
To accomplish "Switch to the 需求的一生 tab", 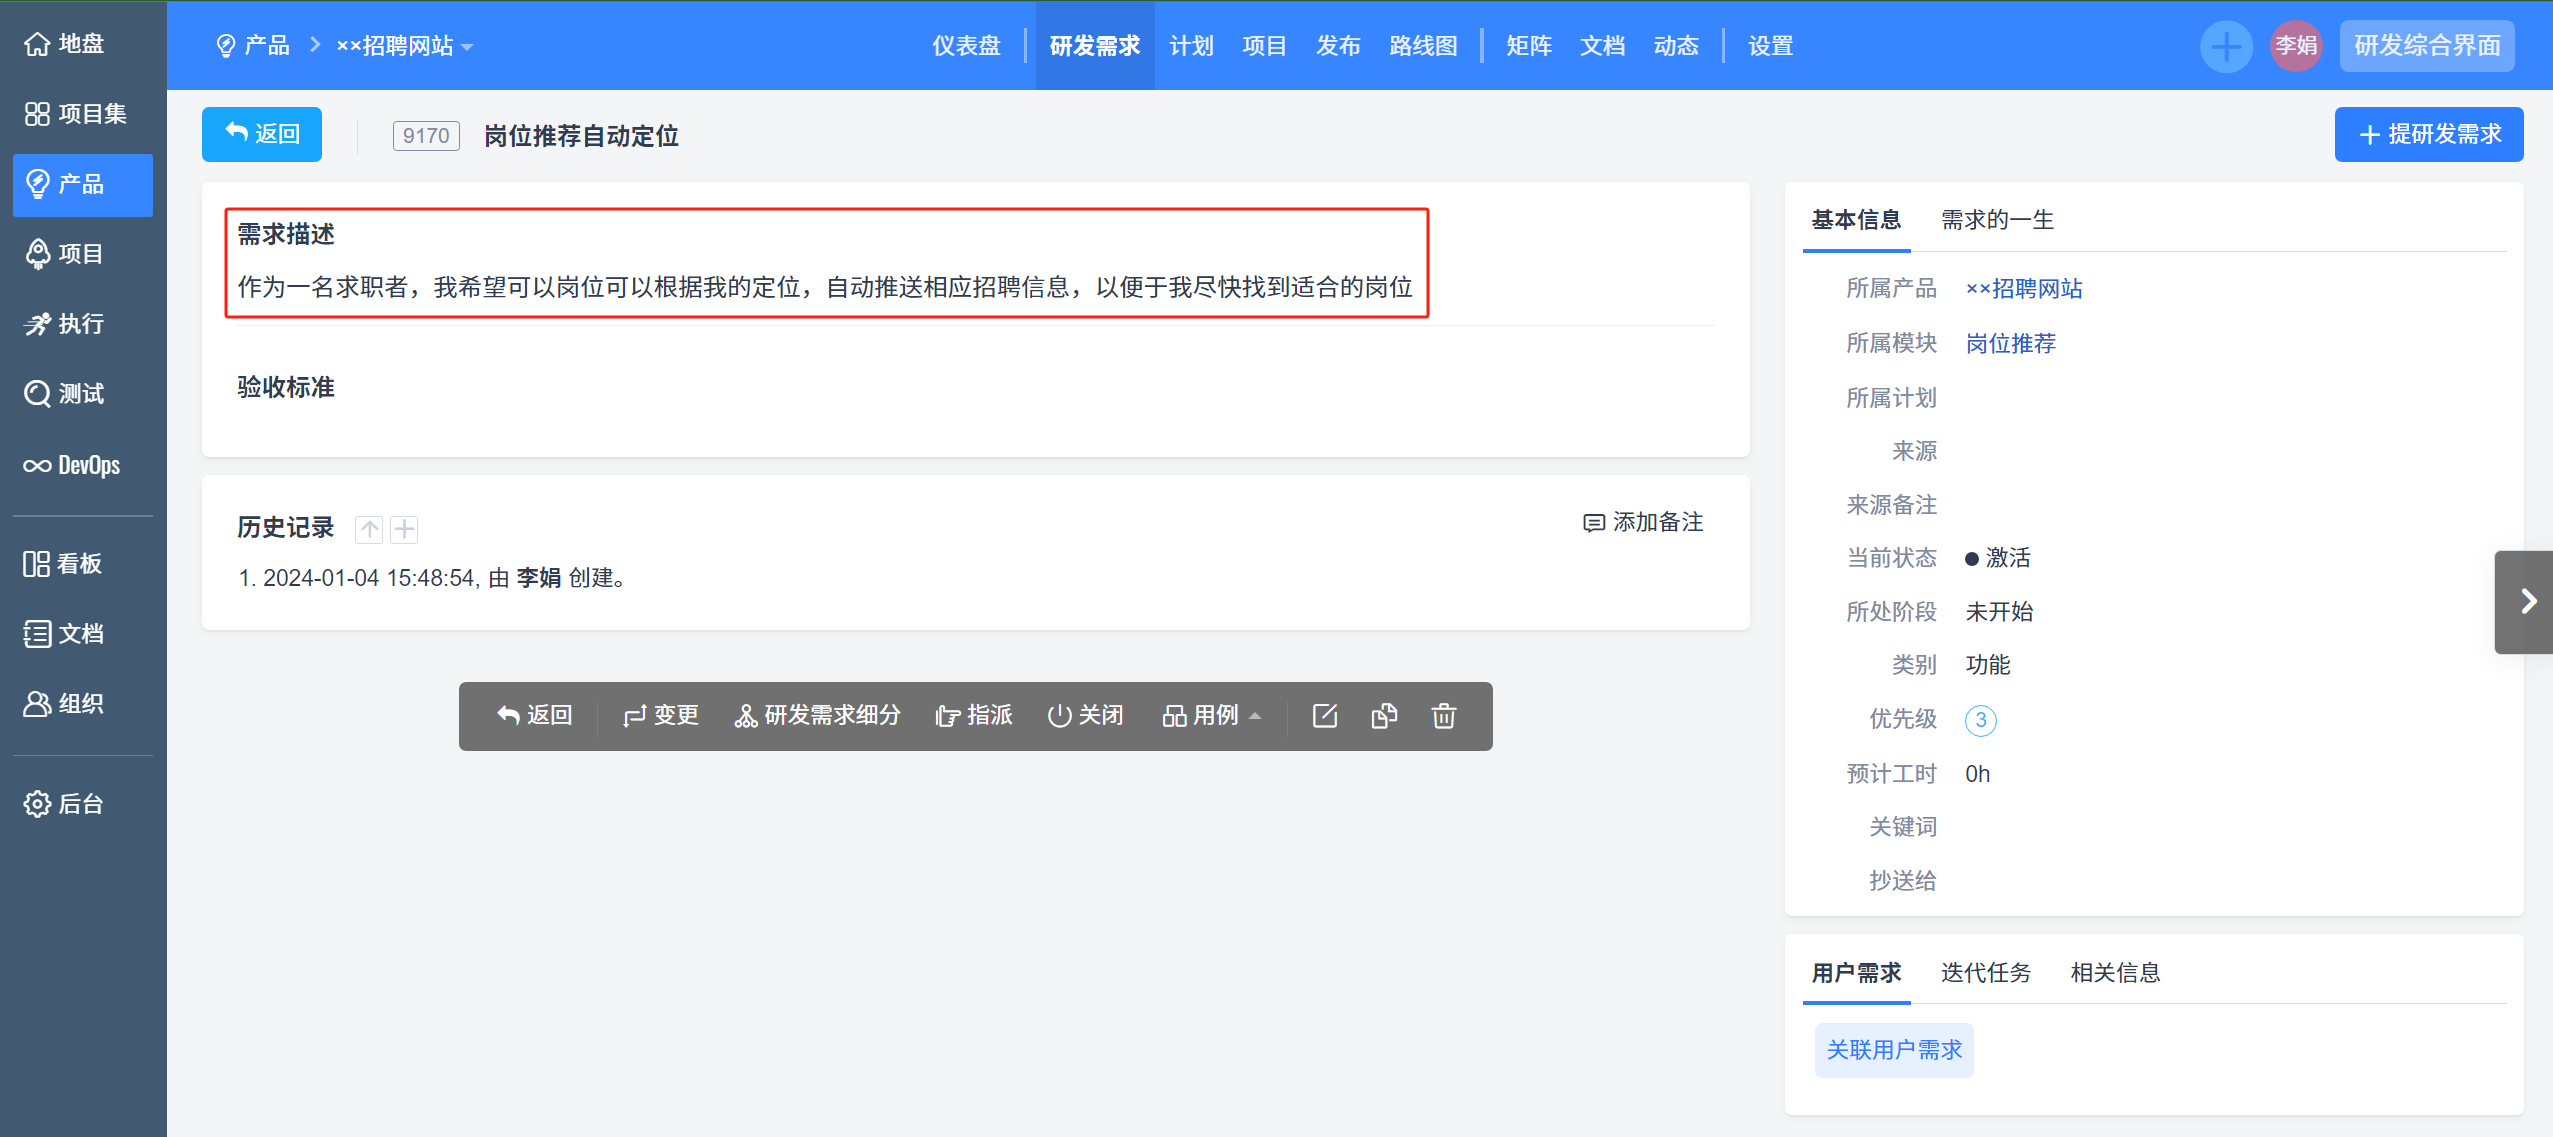I will point(1995,219).
